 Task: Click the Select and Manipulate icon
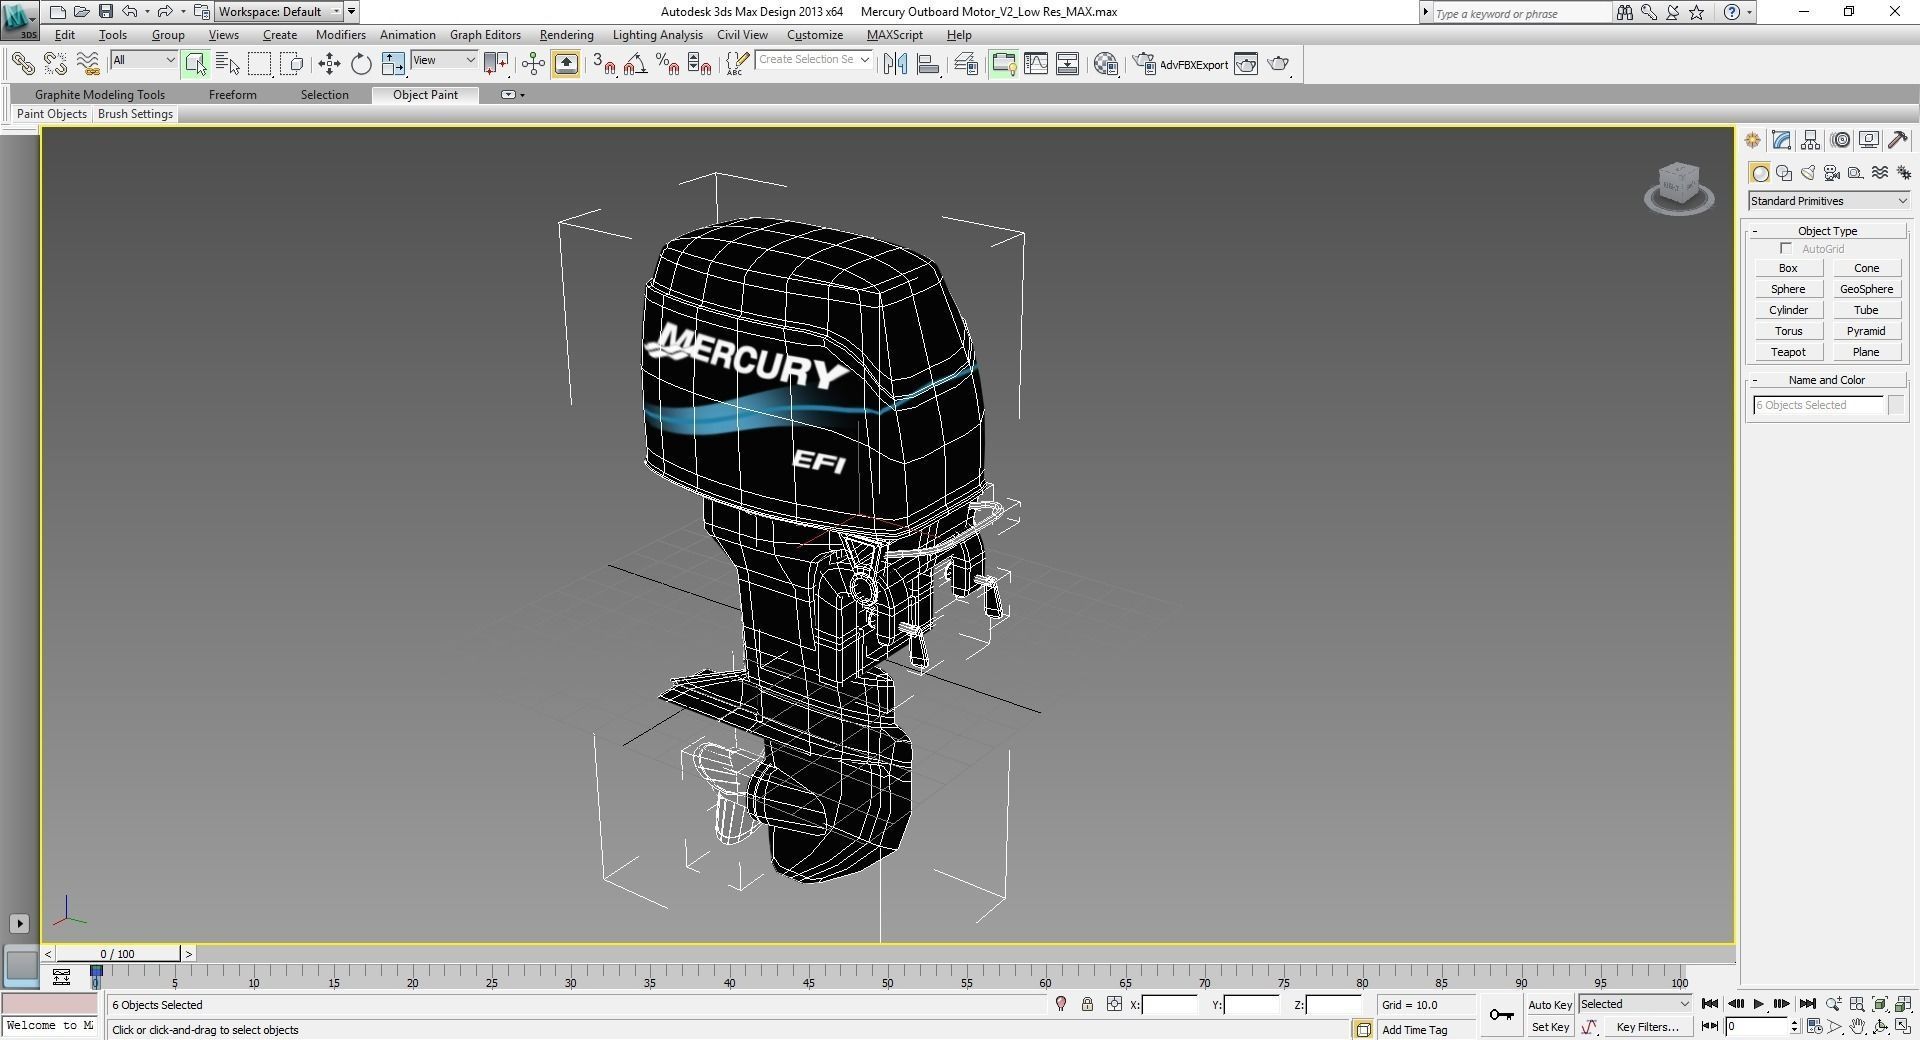(x=533, y=64)
